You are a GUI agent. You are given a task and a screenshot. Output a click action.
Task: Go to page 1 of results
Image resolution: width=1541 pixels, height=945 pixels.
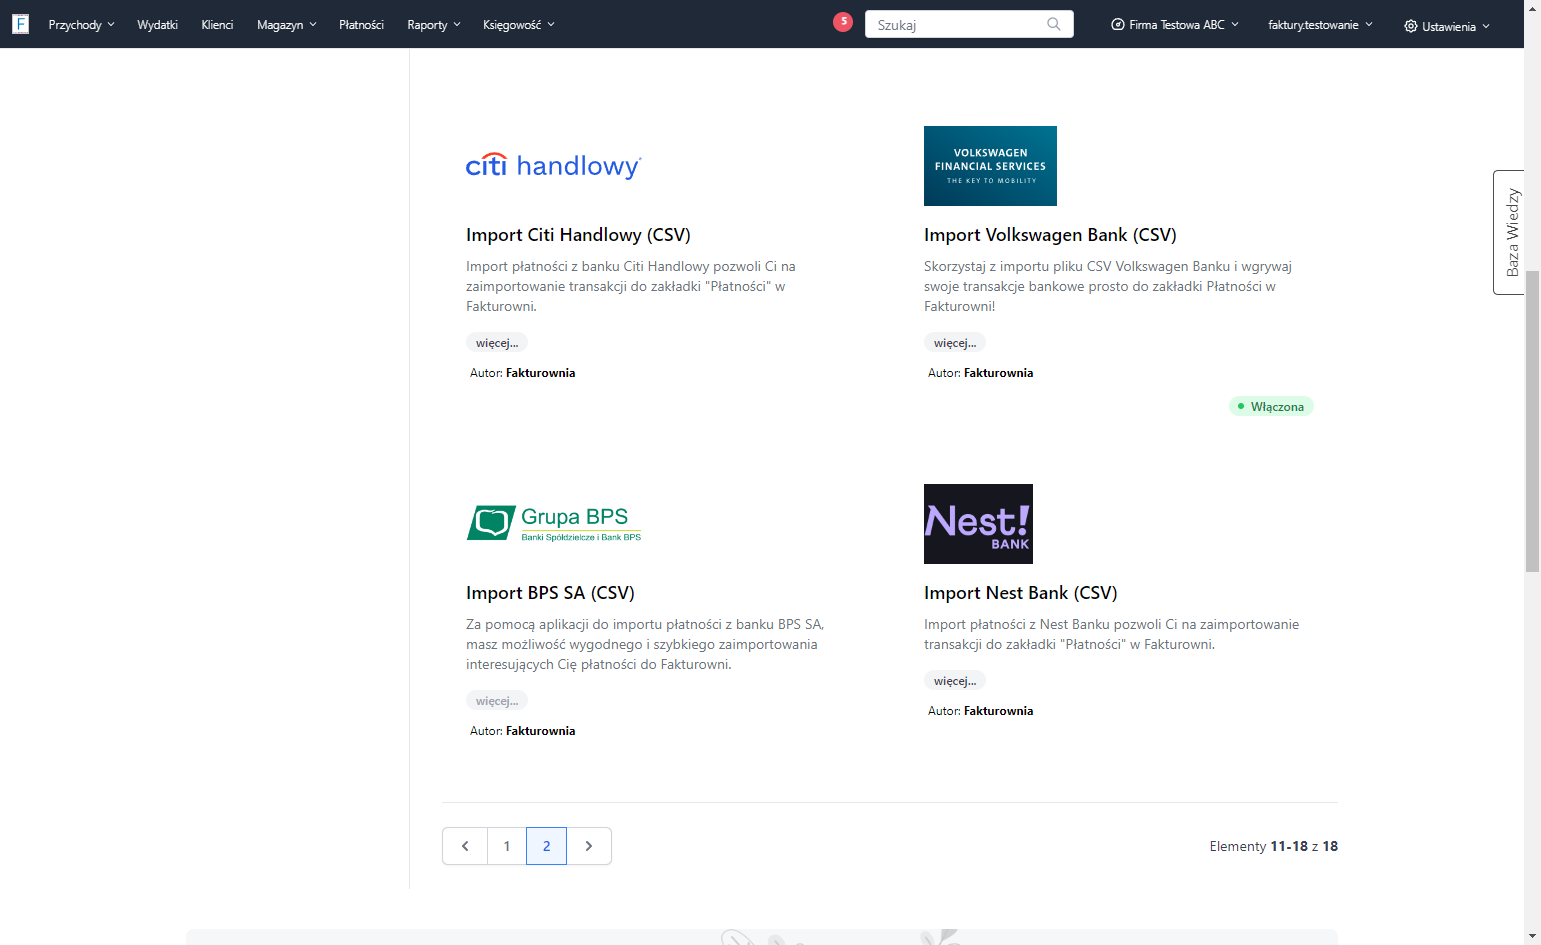[507, 846]
